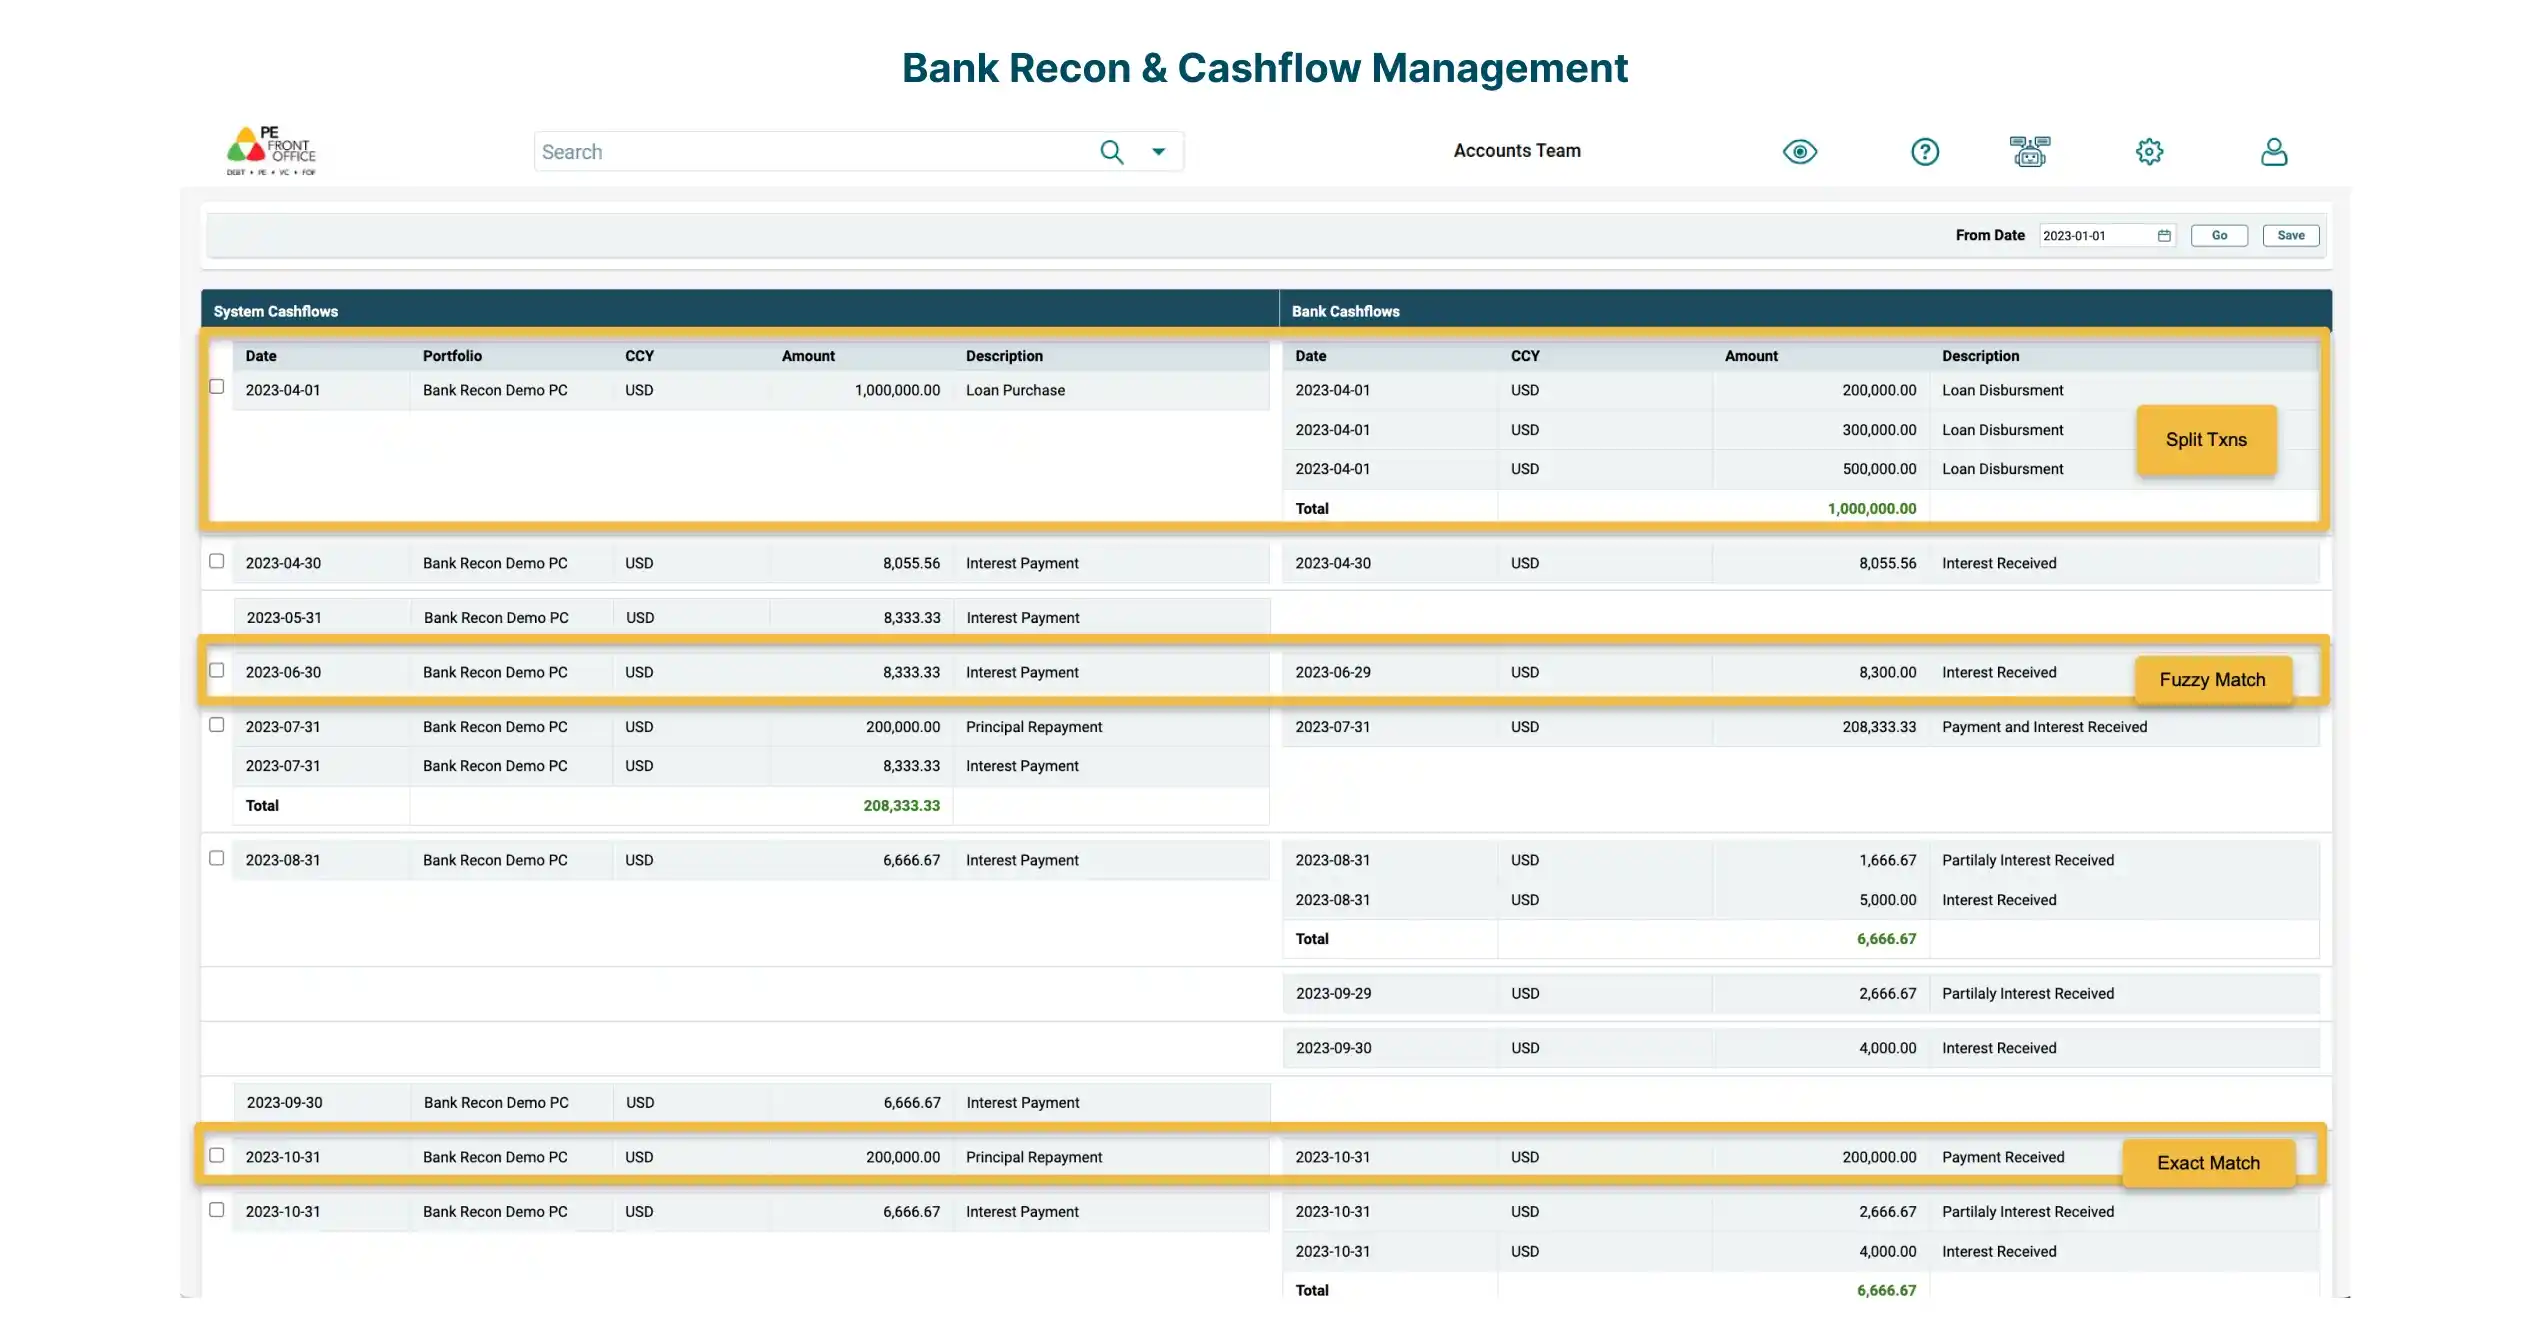Tick checkbox for 2023-06-30 Interest Payment row

coord(216,670)
